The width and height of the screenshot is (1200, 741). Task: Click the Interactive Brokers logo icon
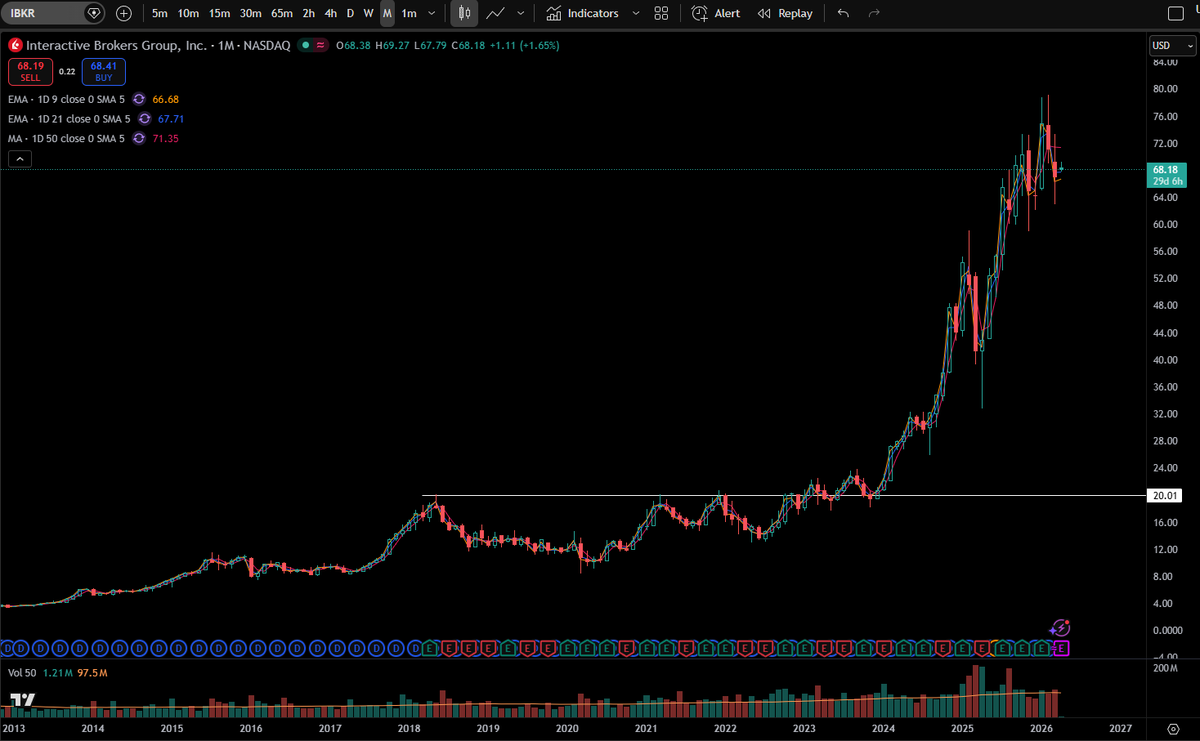[14, 46]
